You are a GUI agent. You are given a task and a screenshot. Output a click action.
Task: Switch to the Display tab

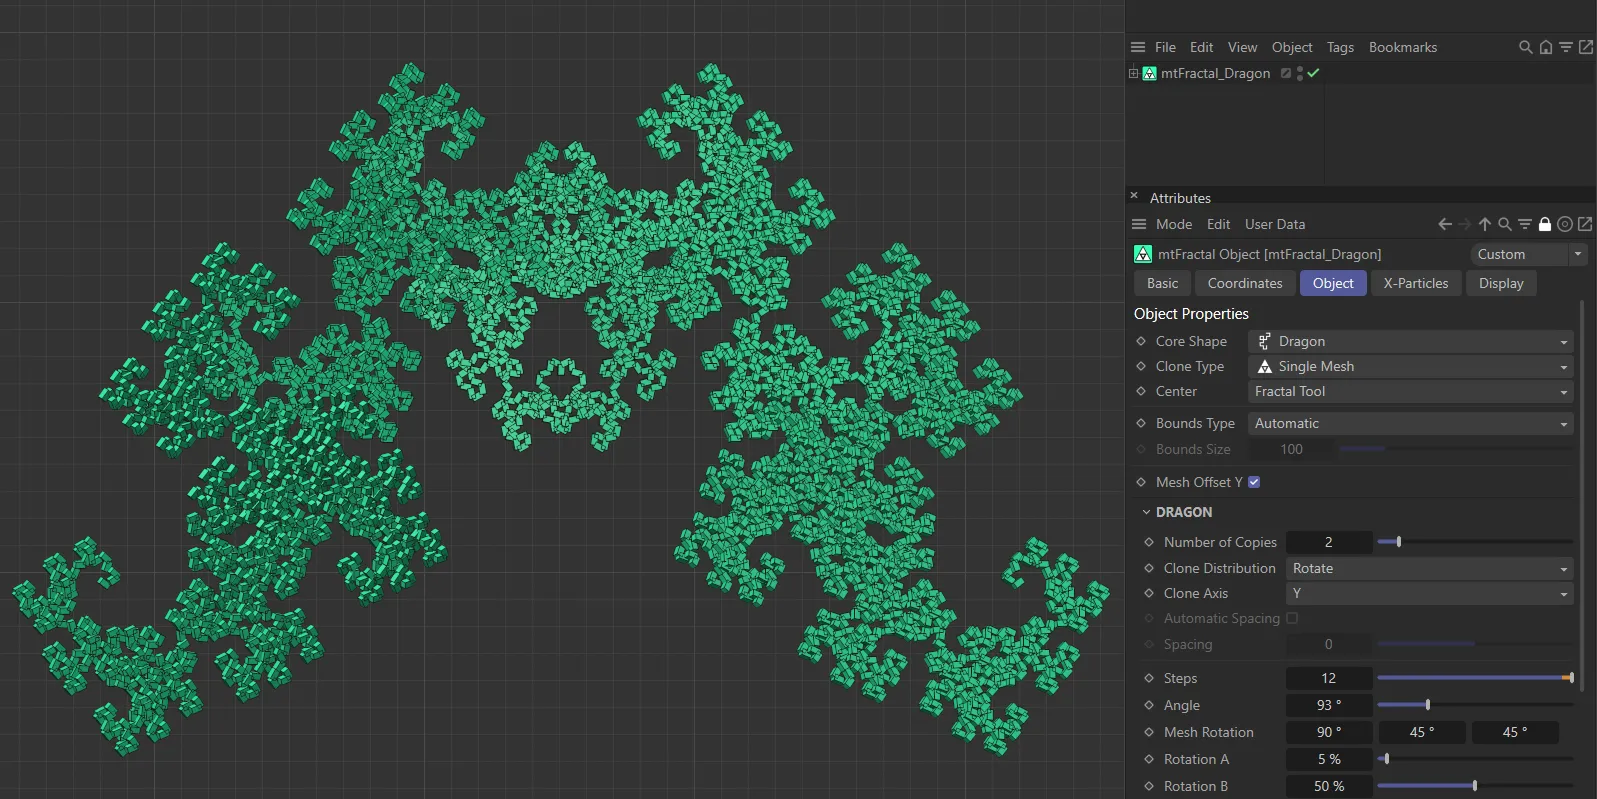click(x=1501, y=283)
